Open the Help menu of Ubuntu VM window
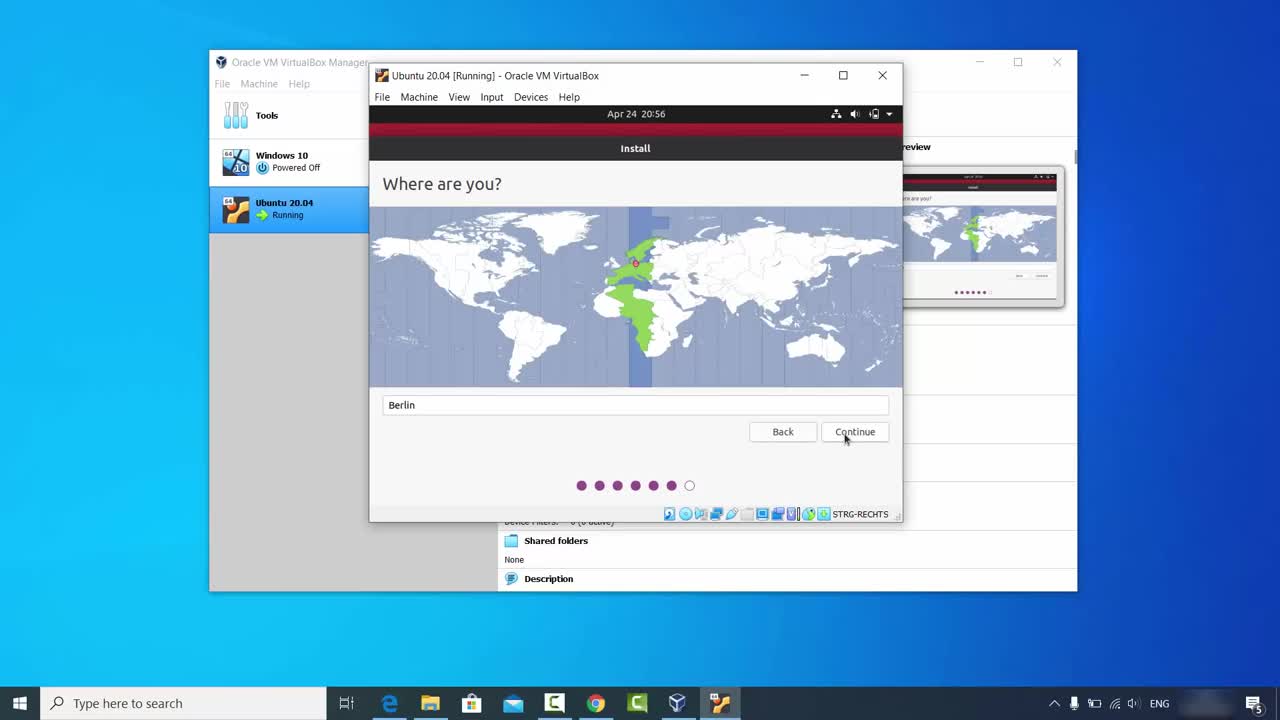This screenshot has width=1280, height=720. point(569,97)
